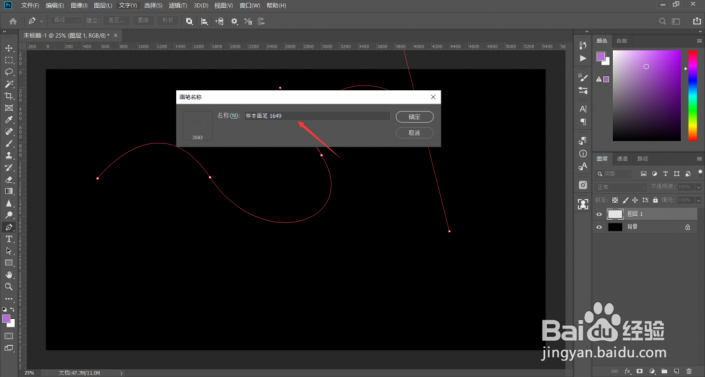Toggle the layer filter switch
705x377 pixels.
tap(700, 173)
